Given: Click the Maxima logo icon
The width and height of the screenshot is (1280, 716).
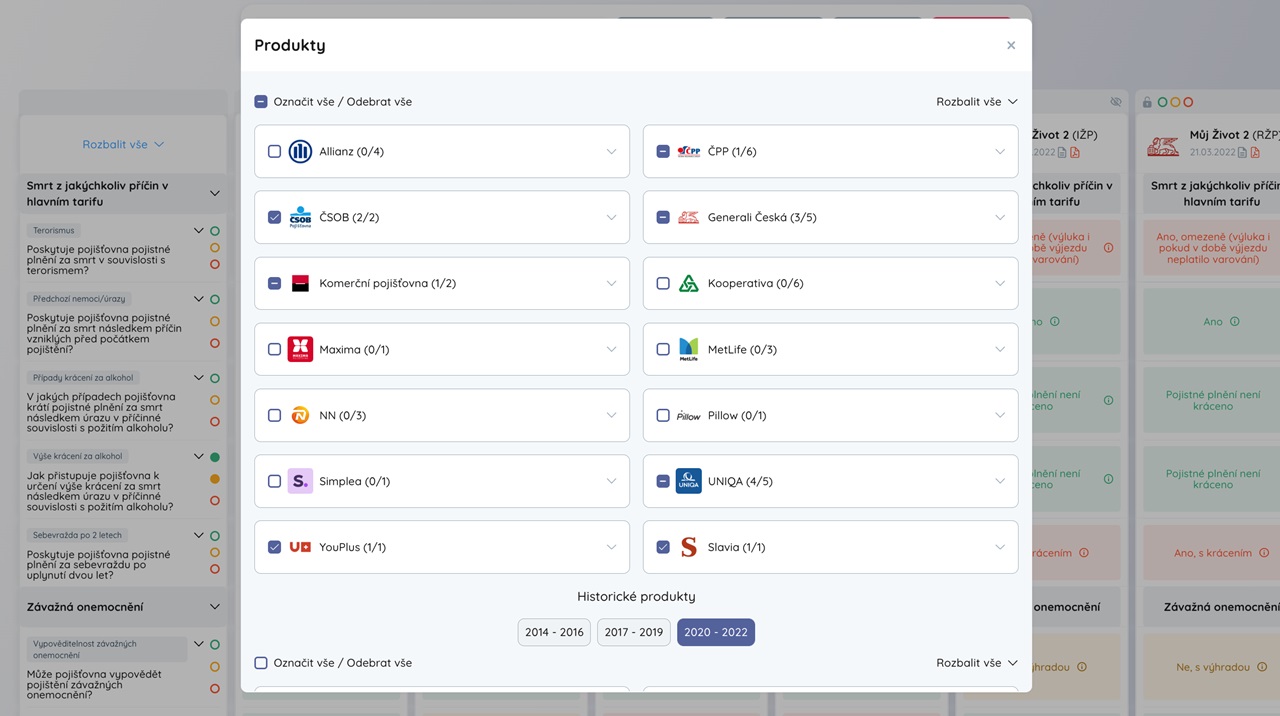Looking at the screenshot, I should click(x=300, y=349).
